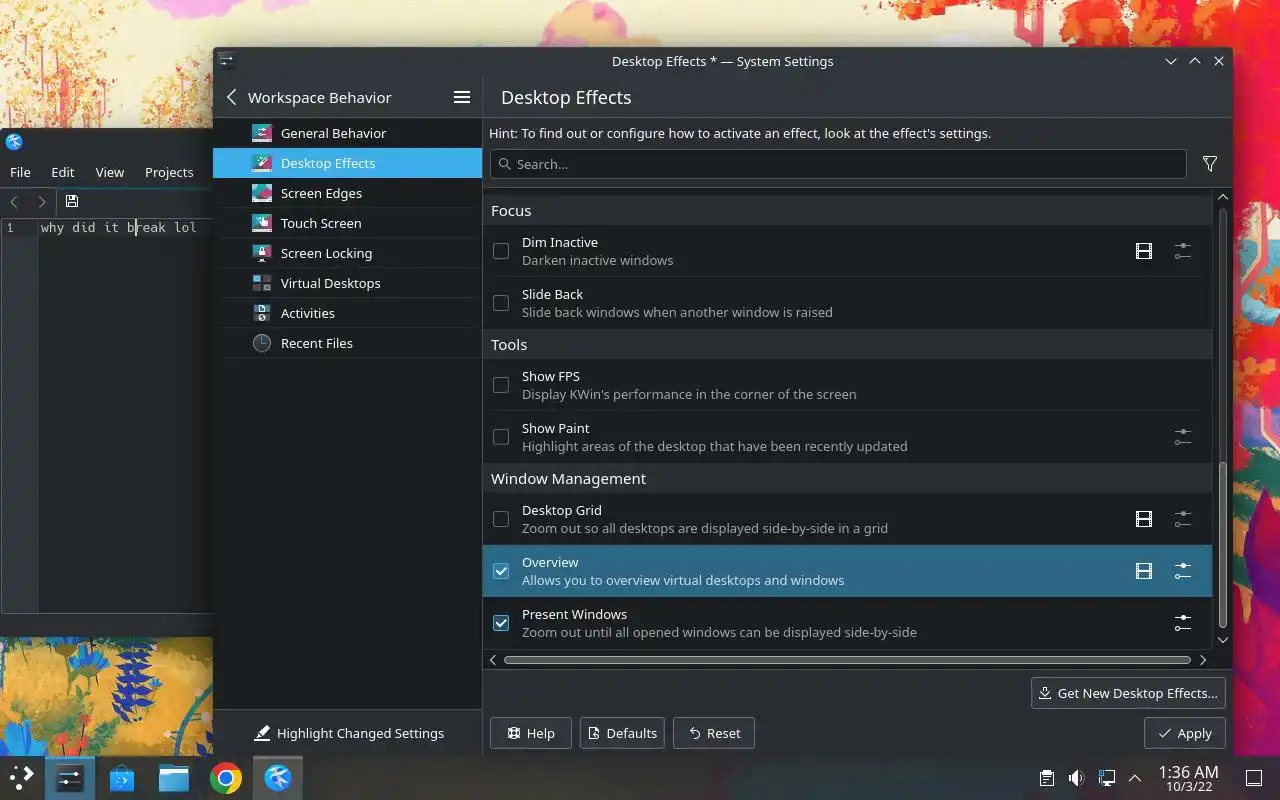Image resolution: width=1280 pixels, height=800 pixels.
Task: Click the scroll down arrow of effects list
Action: (x=1223, y=640)
